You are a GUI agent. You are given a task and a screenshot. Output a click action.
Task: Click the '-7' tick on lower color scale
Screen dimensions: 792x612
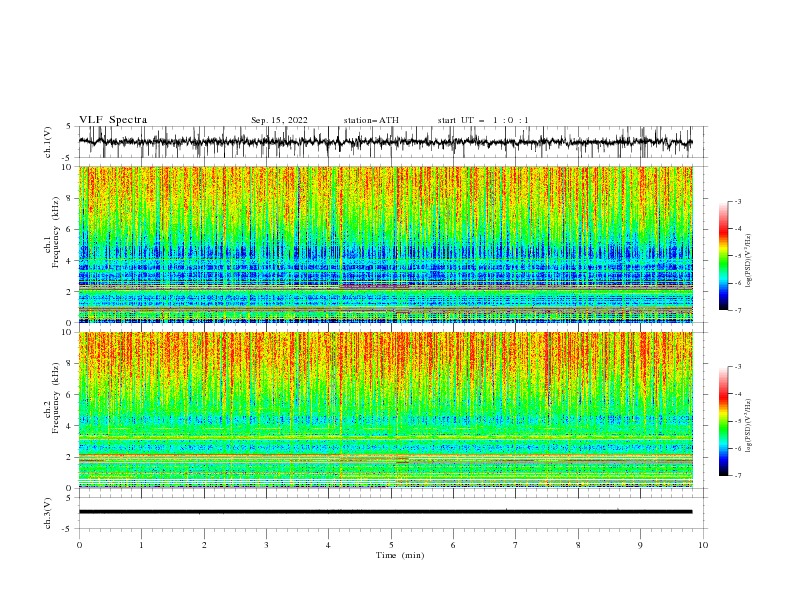tap(737, 476)
